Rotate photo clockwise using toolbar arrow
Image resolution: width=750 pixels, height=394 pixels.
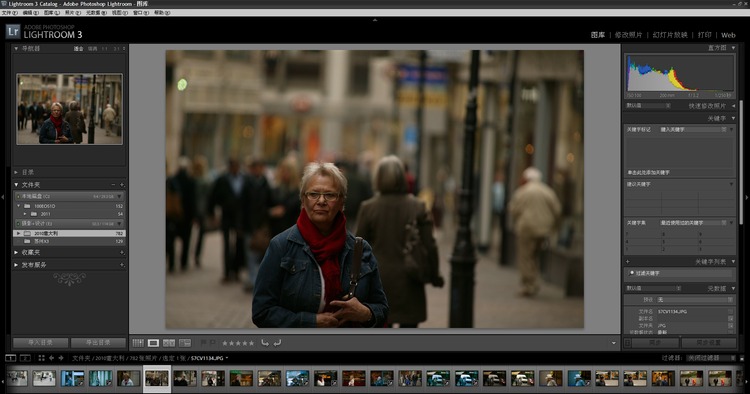(x=277, y=343)
